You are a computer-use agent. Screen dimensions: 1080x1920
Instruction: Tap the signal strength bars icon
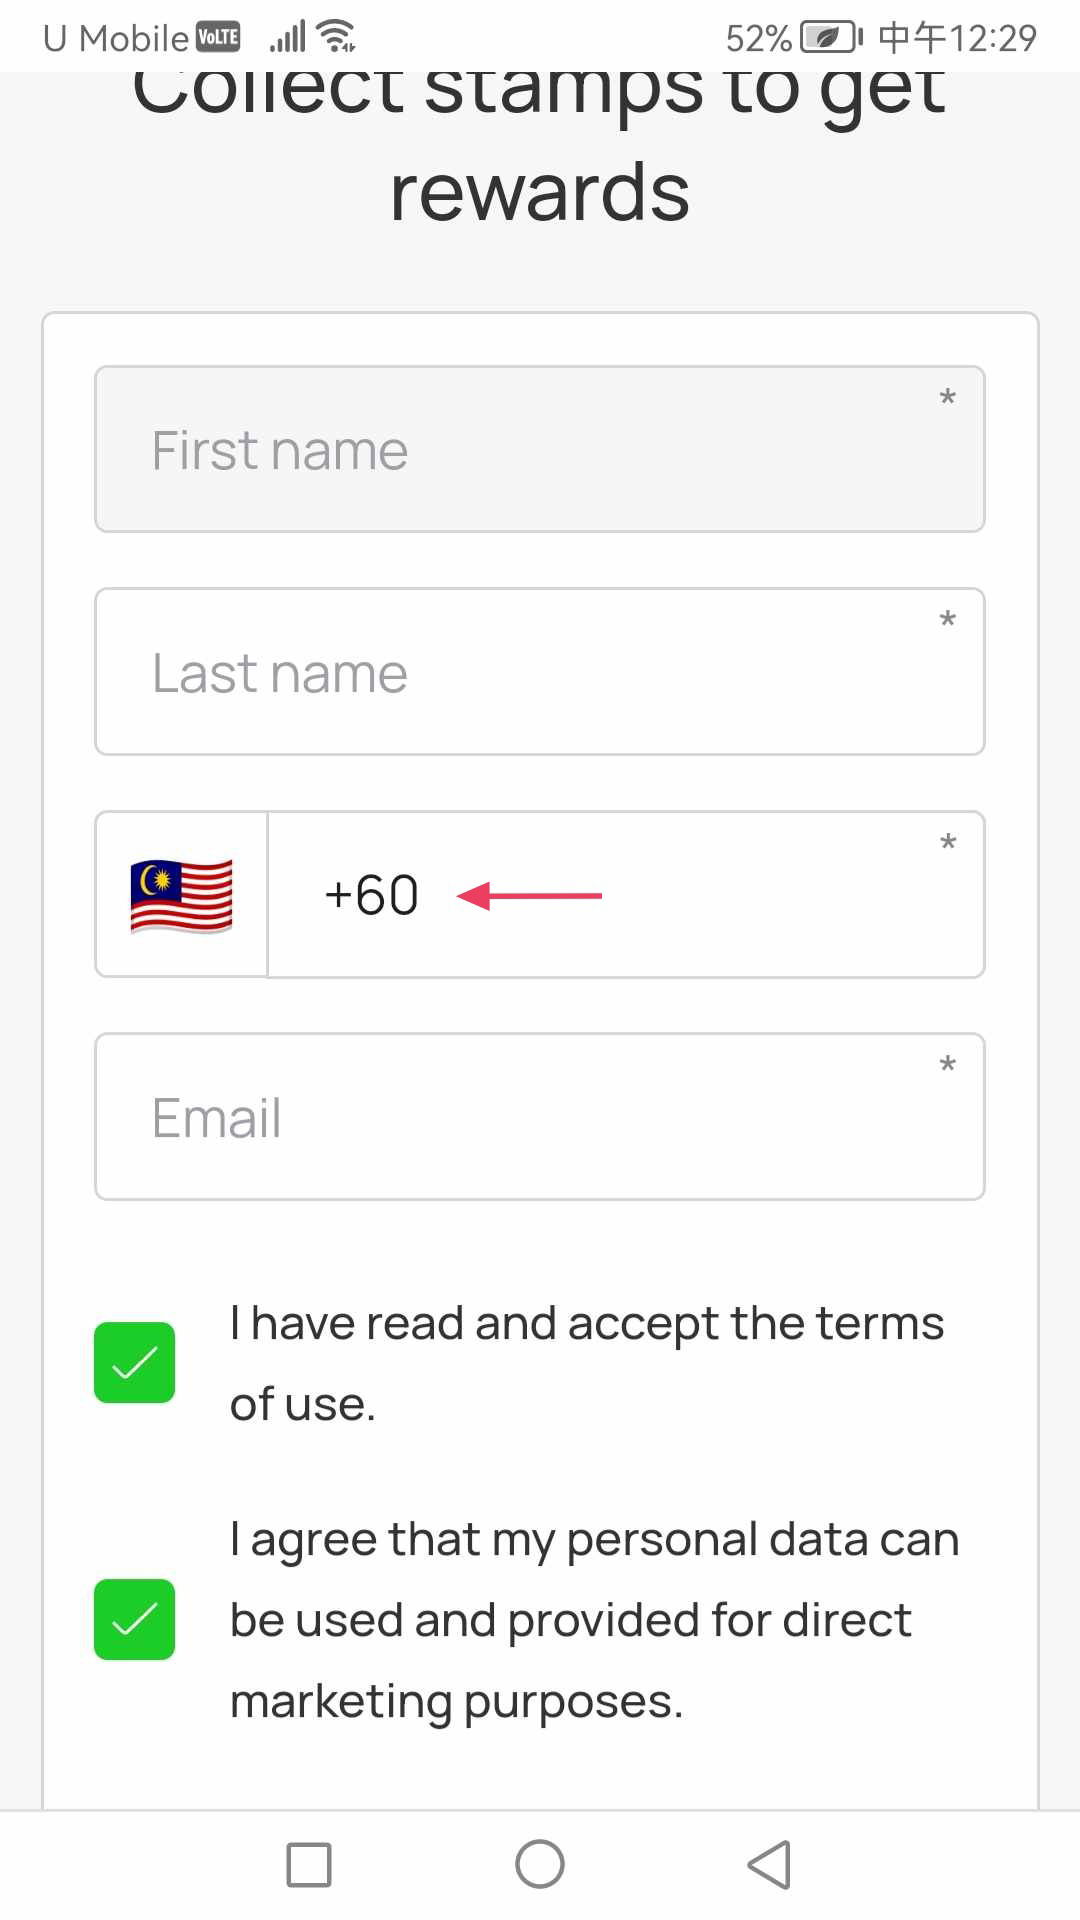coord(287,37)
